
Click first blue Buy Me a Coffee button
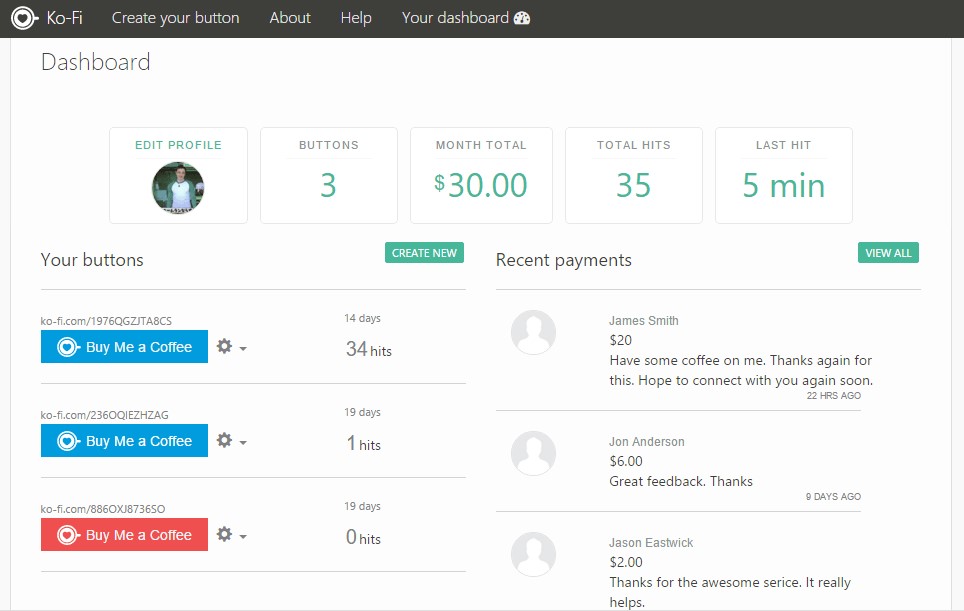click(124, 347)
